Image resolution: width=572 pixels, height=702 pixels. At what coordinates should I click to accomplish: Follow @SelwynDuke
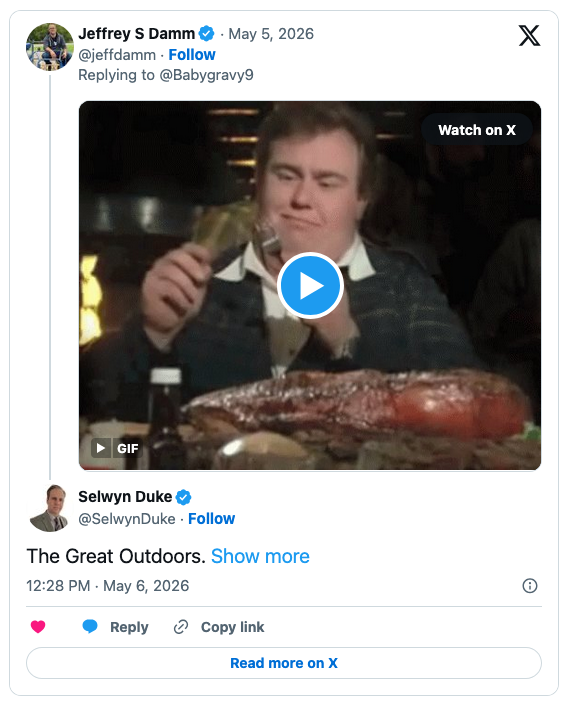pyautogui.click(x=211, y=518)
